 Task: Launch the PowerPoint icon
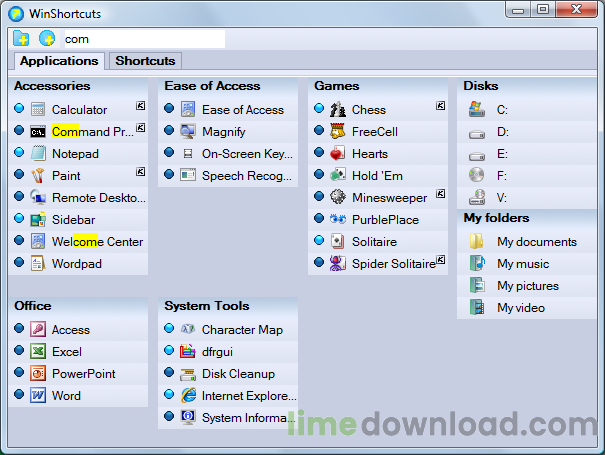click(38, 374)
